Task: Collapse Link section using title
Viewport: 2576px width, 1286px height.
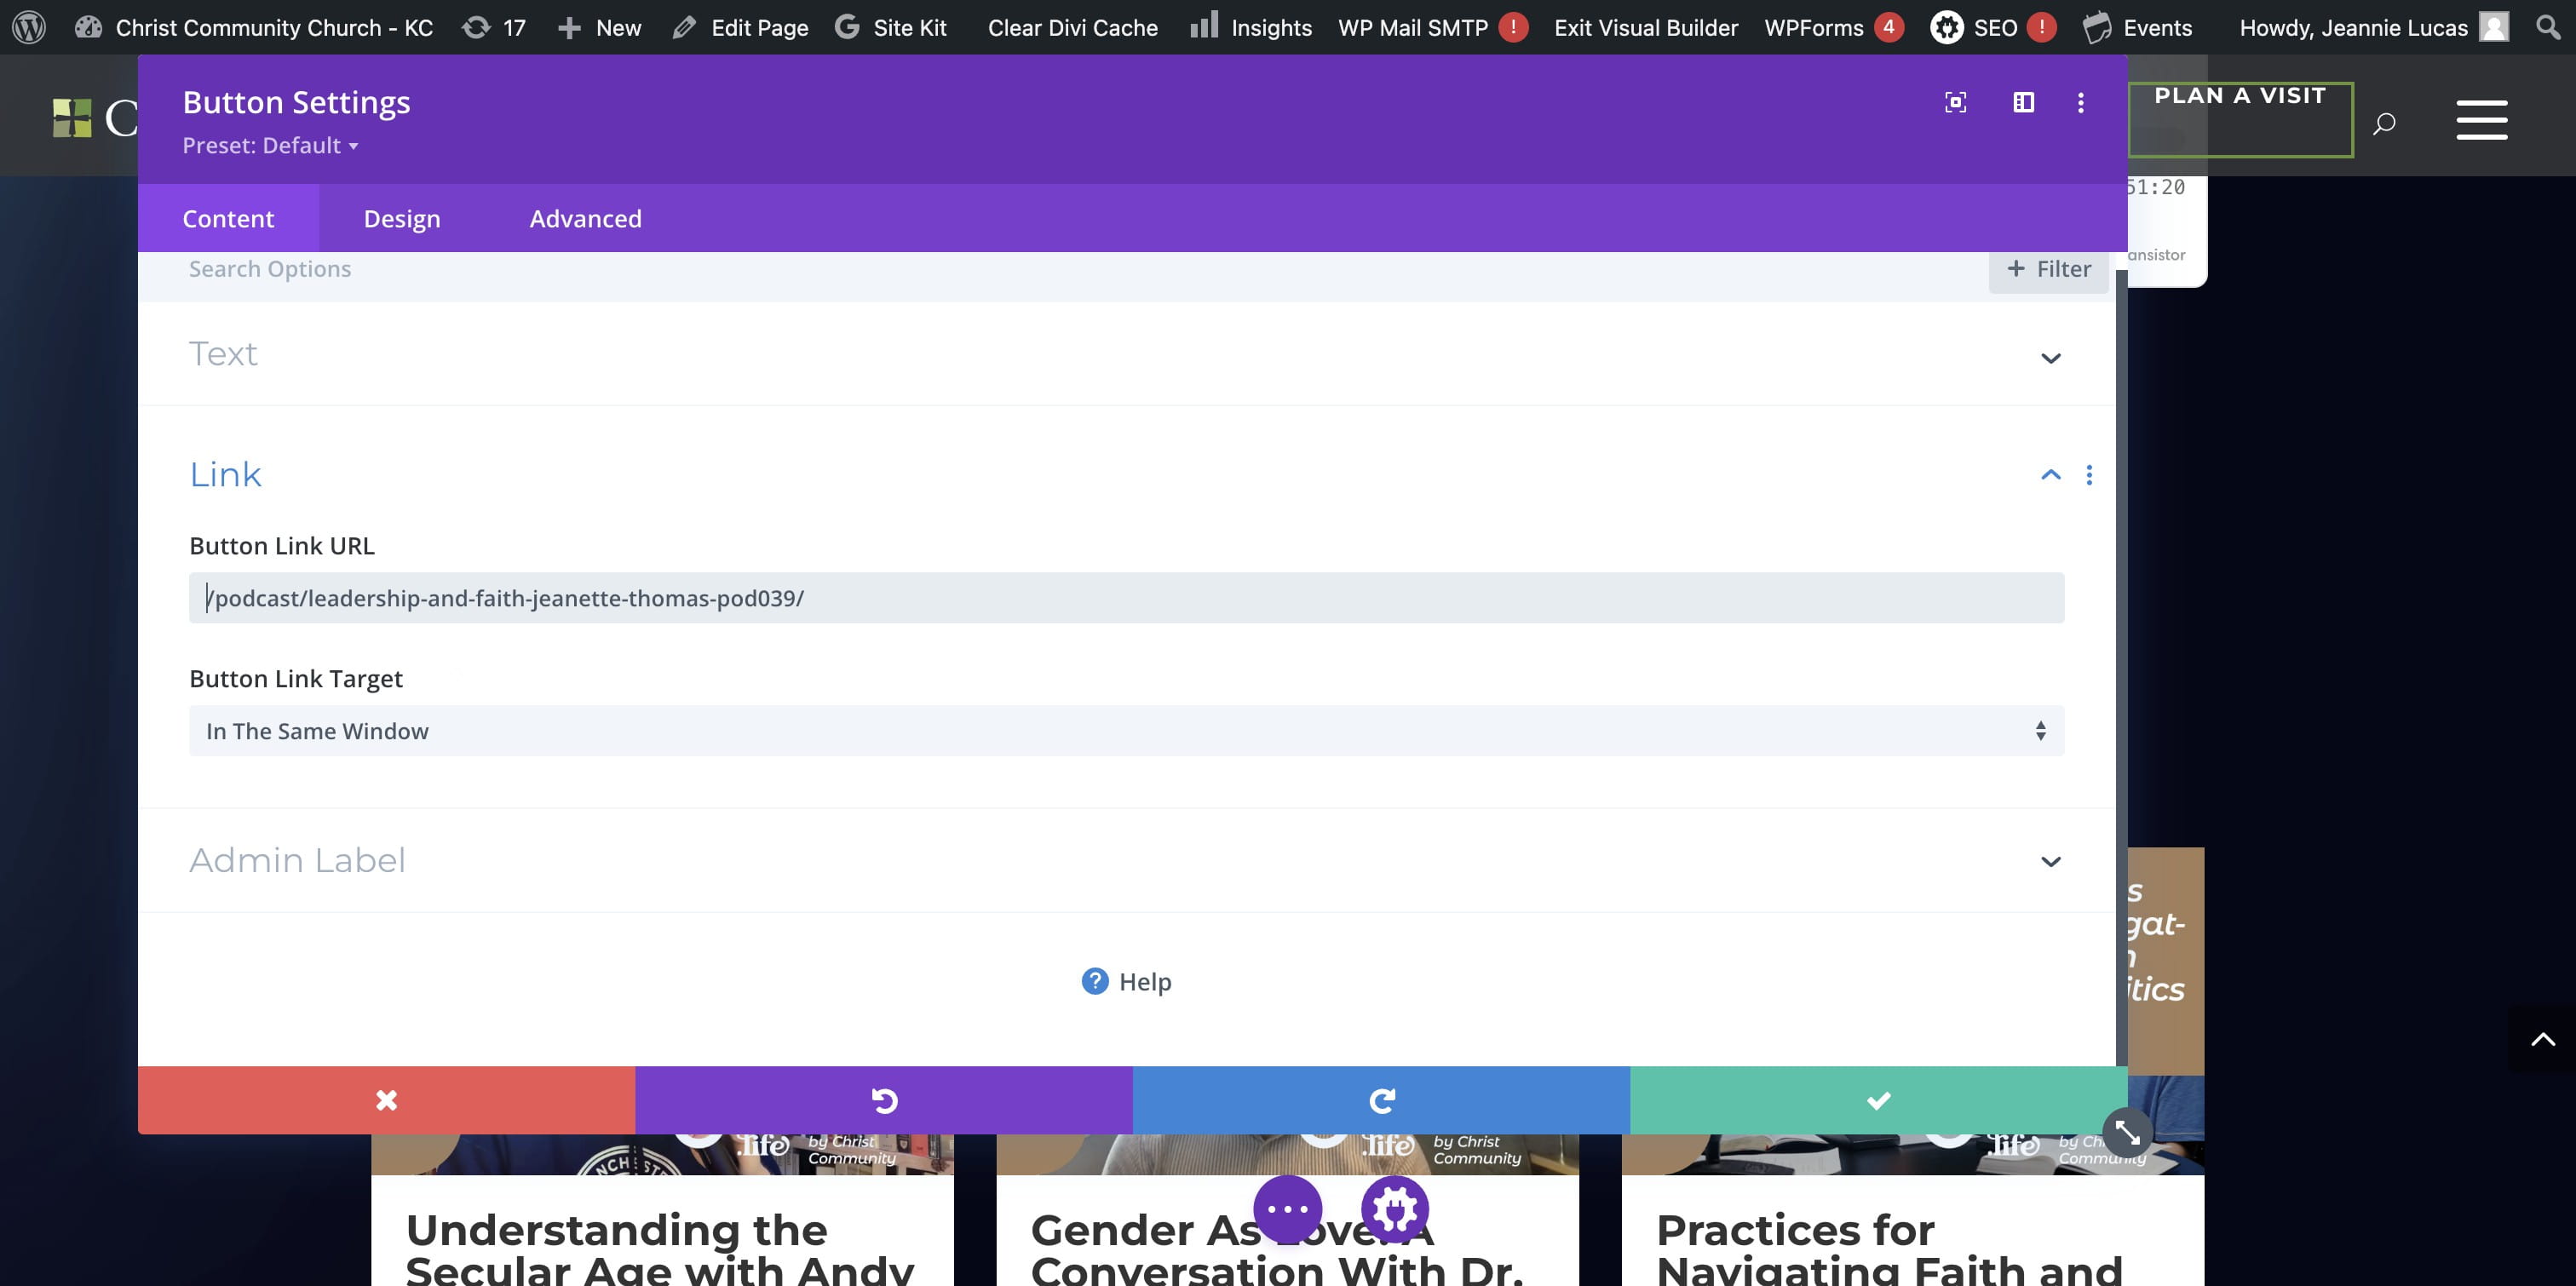Action: (225, 474)
